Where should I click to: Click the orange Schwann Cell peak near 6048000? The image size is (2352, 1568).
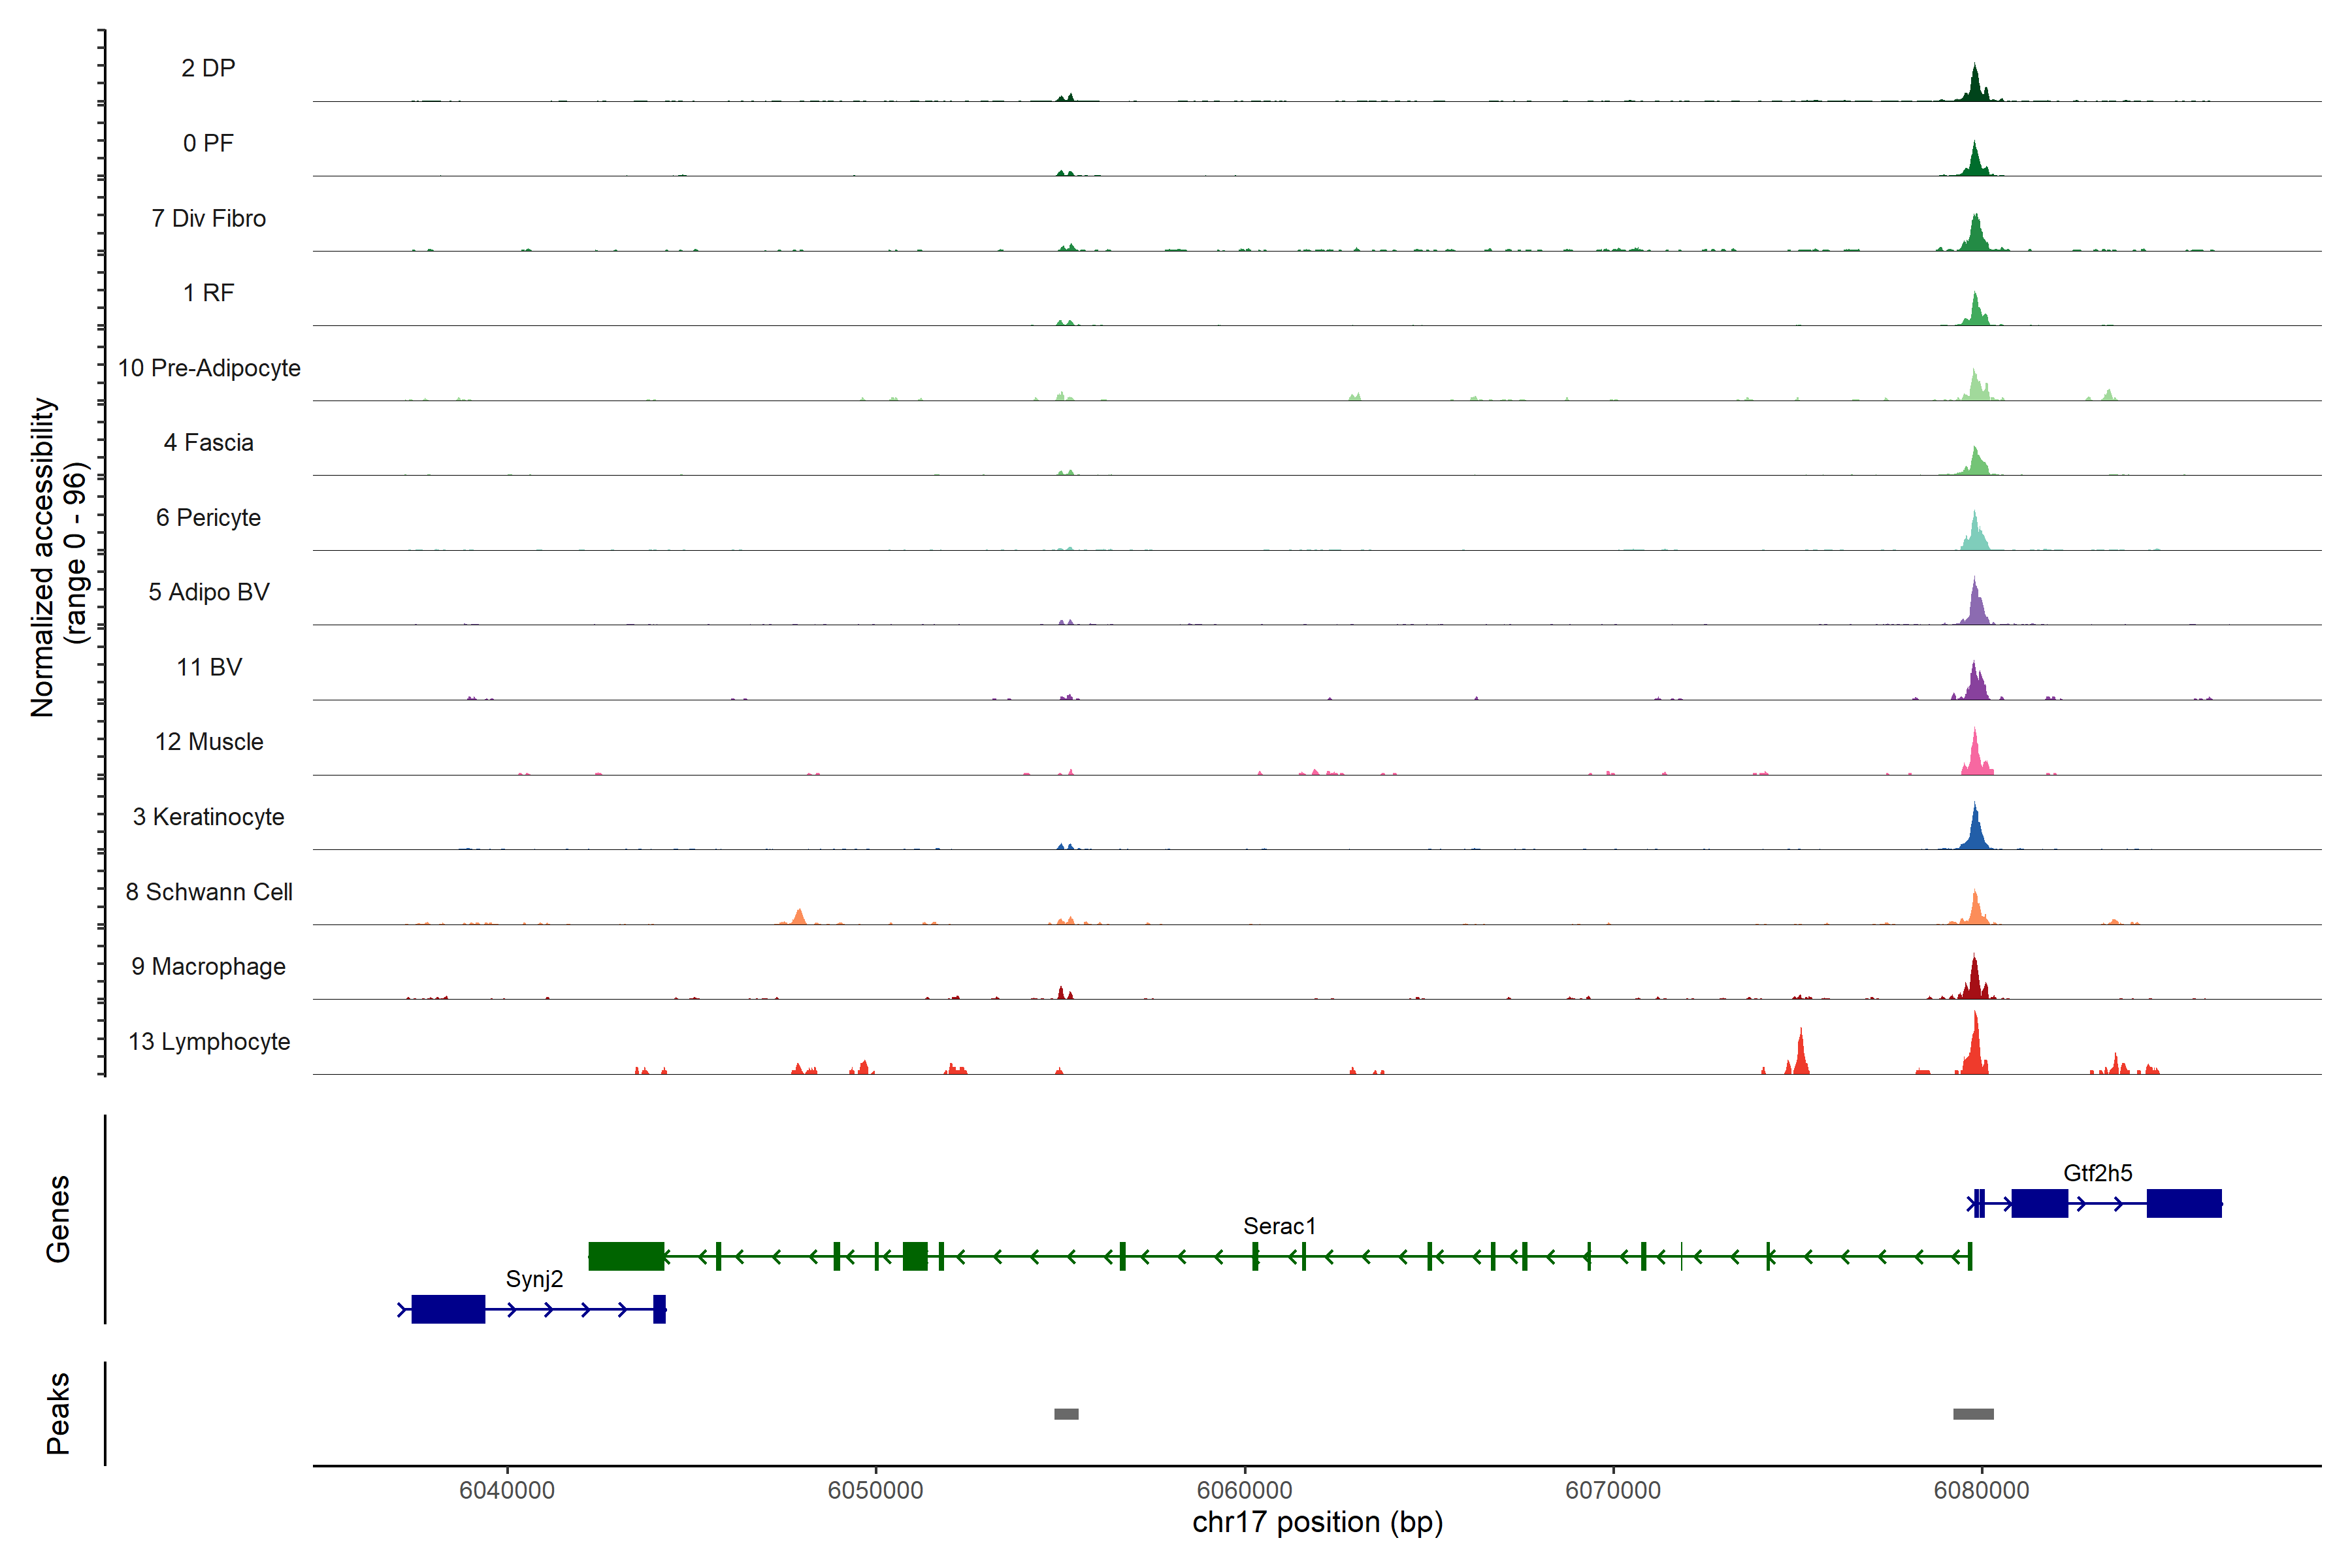pyautogui.click(x=798, y=917)
